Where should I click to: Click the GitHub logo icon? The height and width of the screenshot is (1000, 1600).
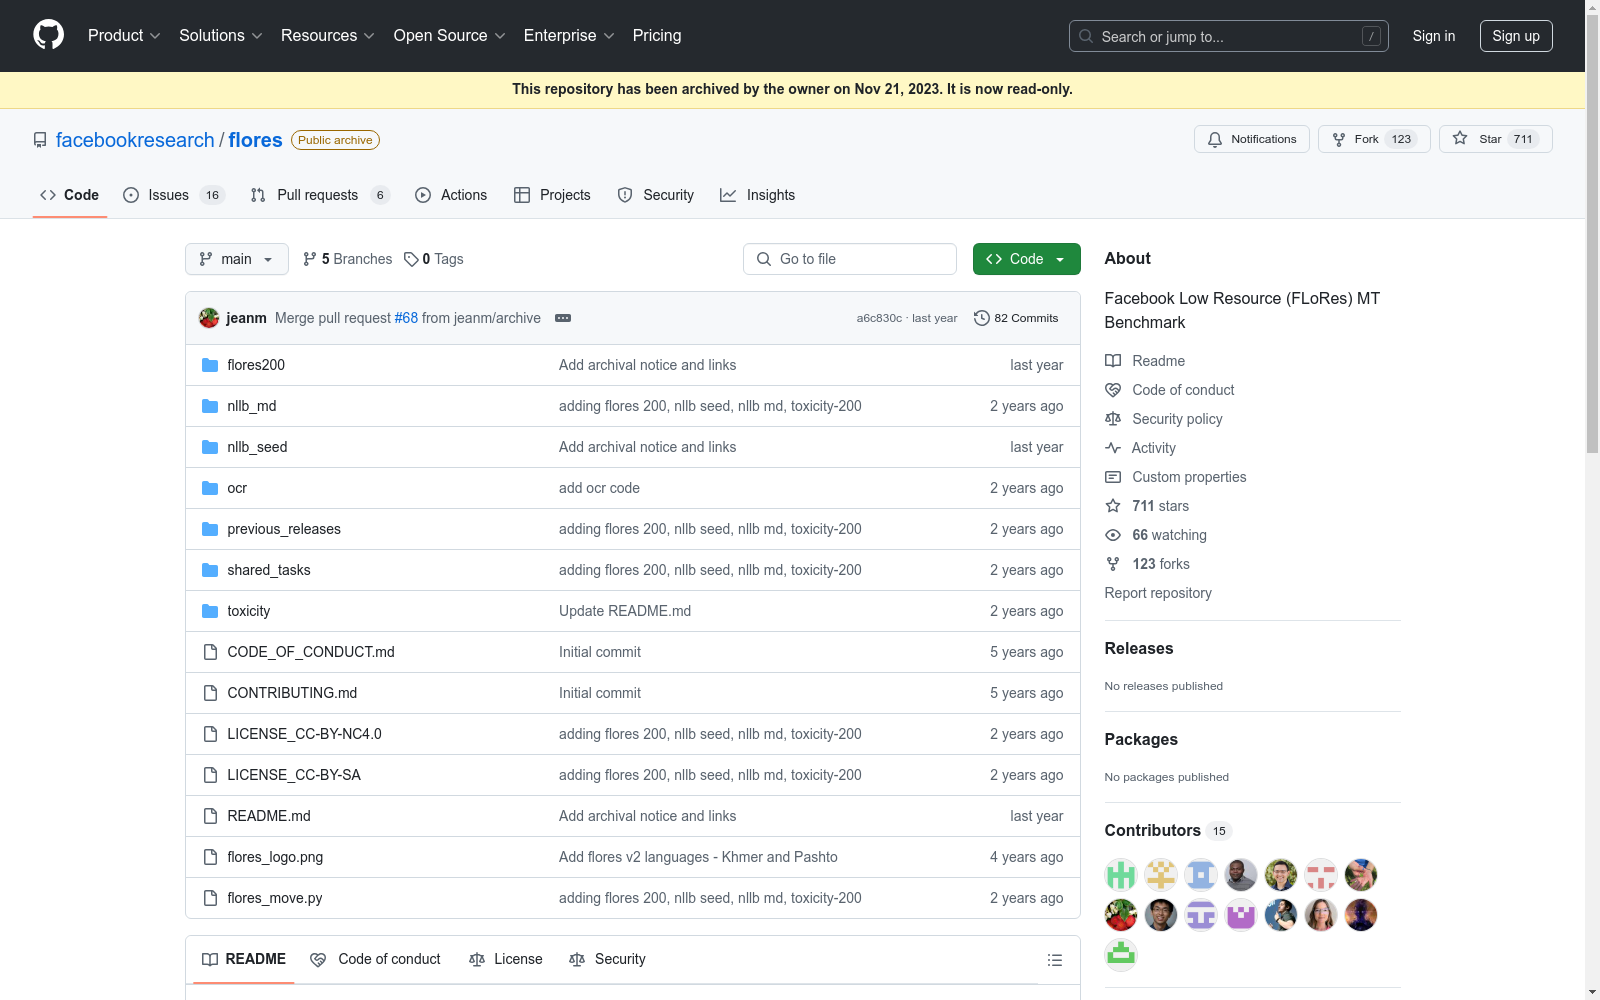48,35
